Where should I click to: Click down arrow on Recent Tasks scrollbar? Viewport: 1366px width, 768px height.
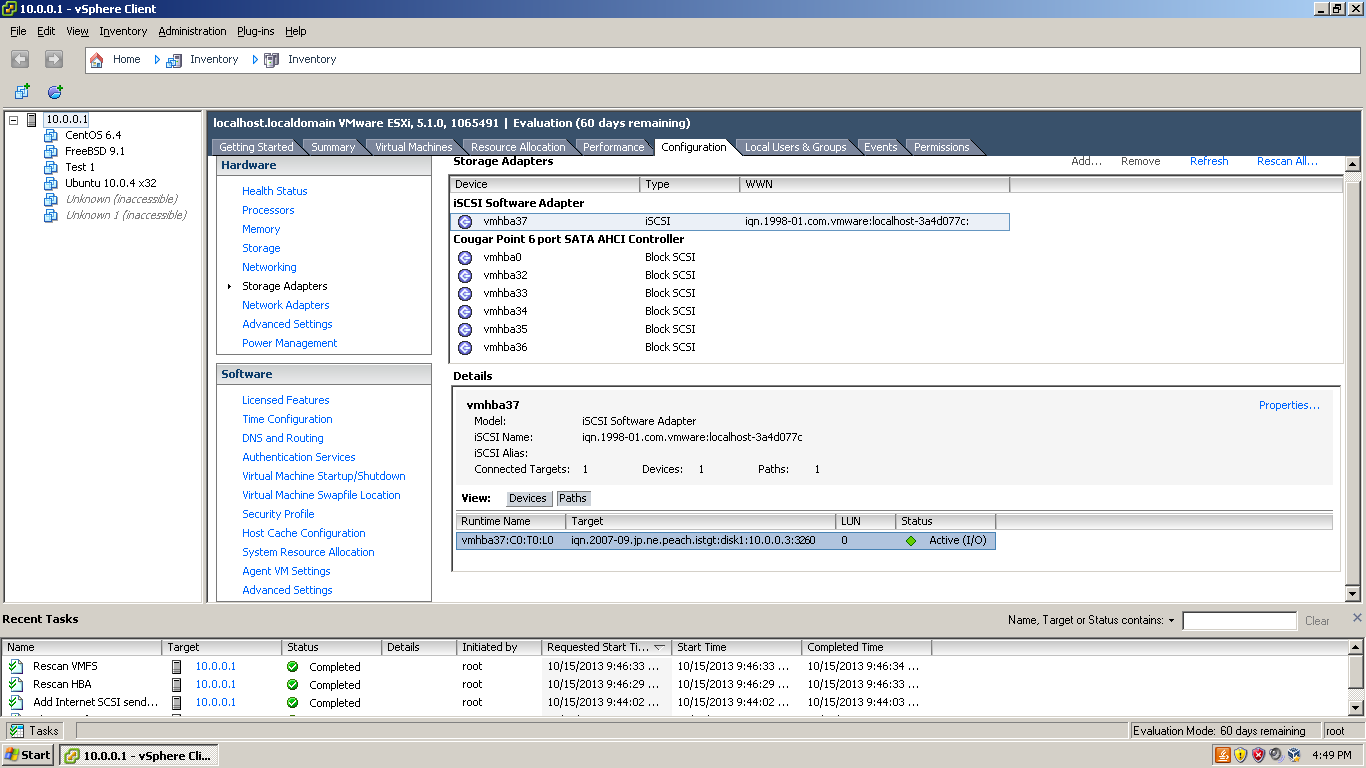click(1356, 708)
